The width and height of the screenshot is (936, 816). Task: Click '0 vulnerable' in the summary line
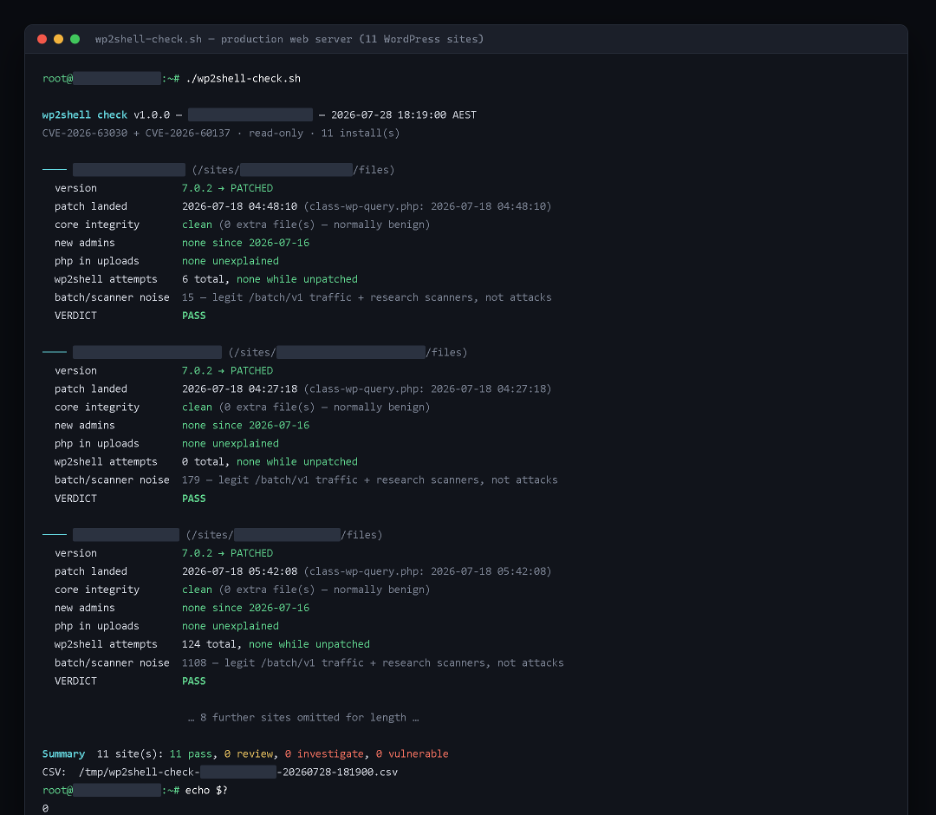[412, 754]
